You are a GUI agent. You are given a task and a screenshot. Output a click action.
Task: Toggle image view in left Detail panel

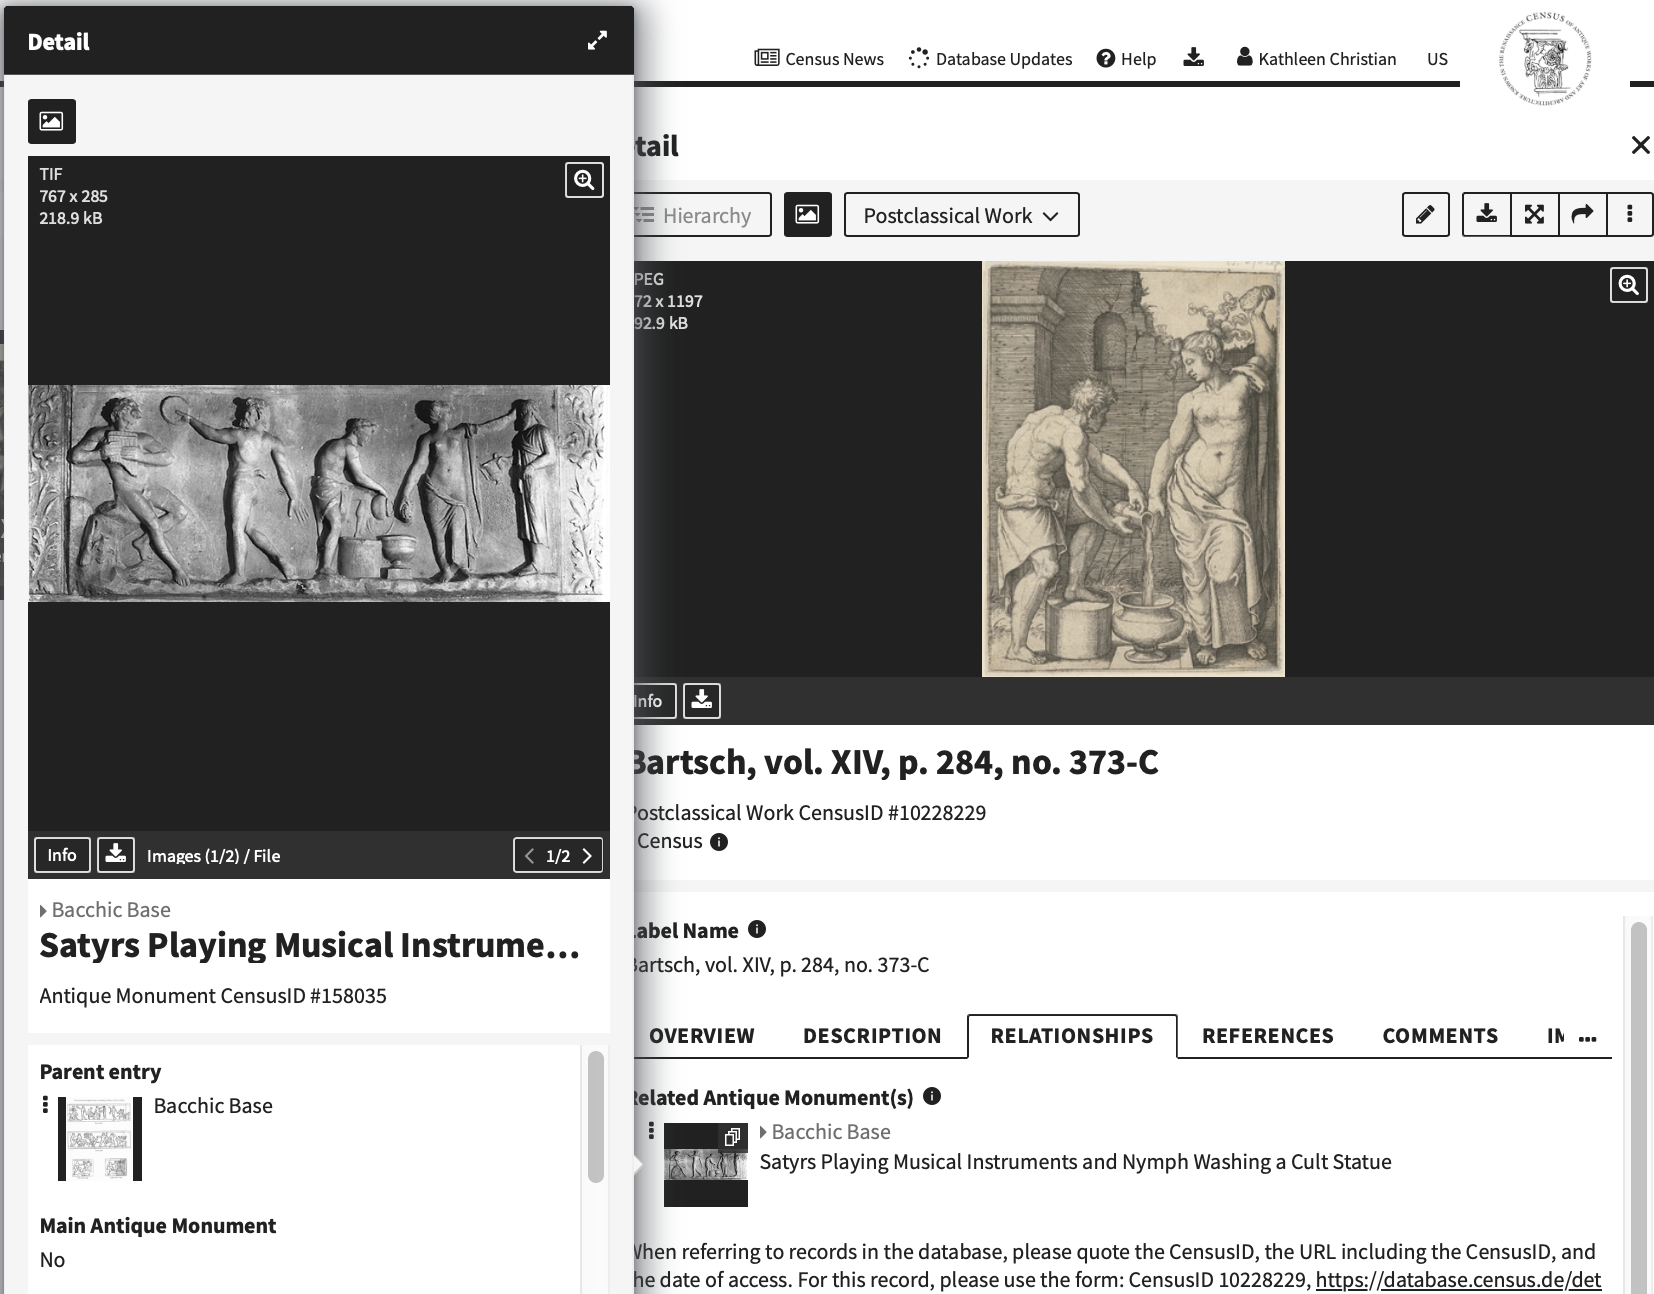point(52,122)
